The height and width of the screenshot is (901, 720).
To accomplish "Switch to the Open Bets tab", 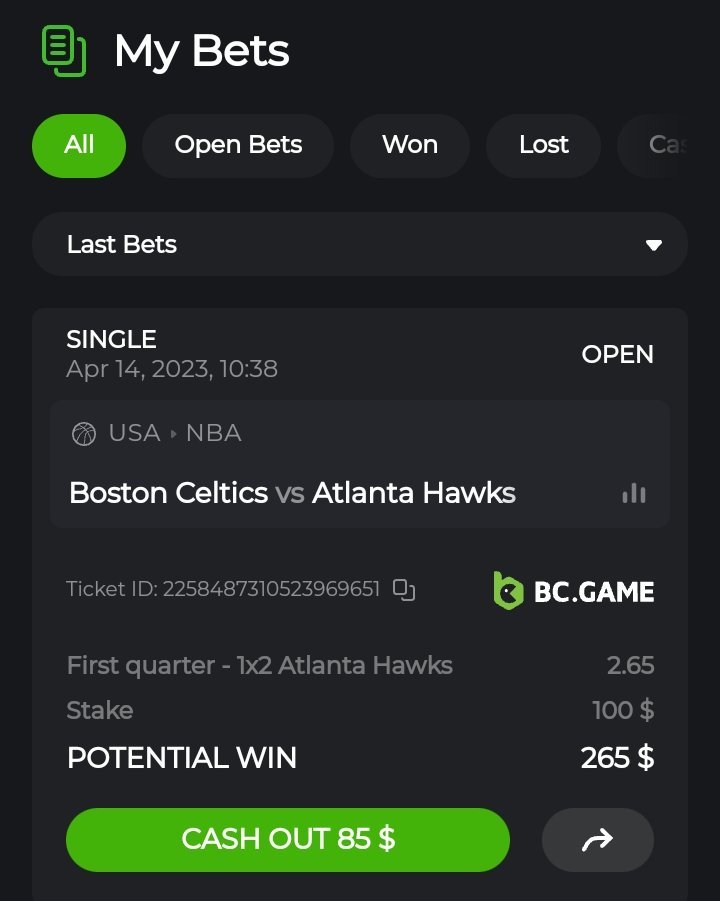I will pos(238,145).
